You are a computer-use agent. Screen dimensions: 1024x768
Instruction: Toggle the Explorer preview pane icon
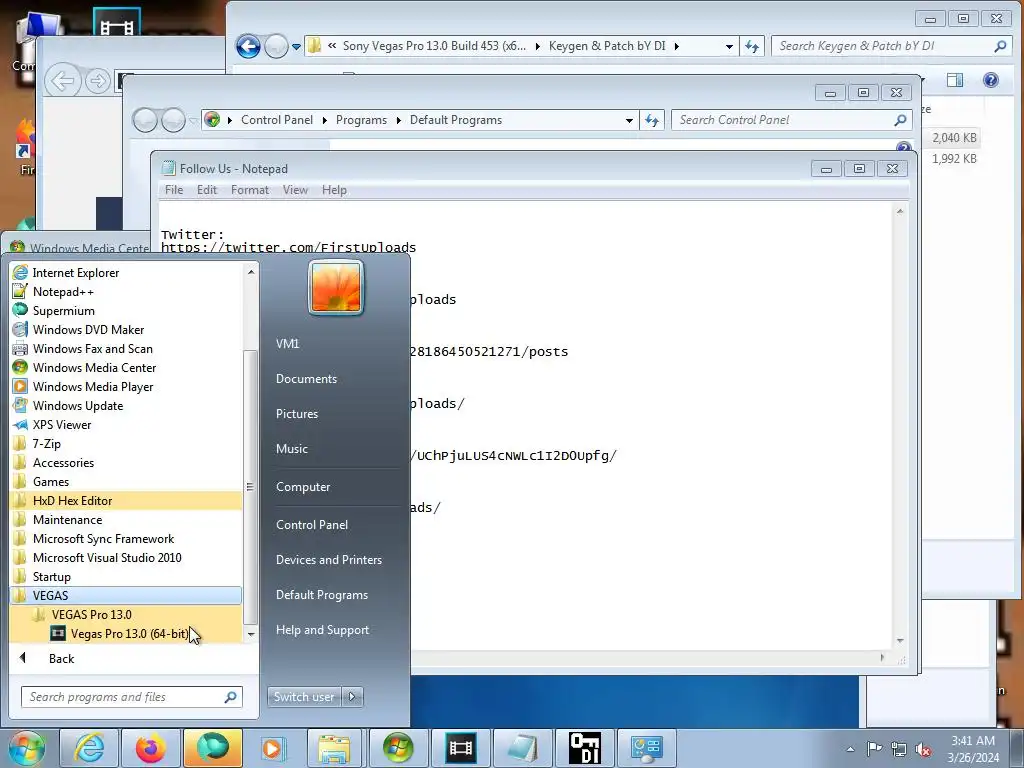955,80
